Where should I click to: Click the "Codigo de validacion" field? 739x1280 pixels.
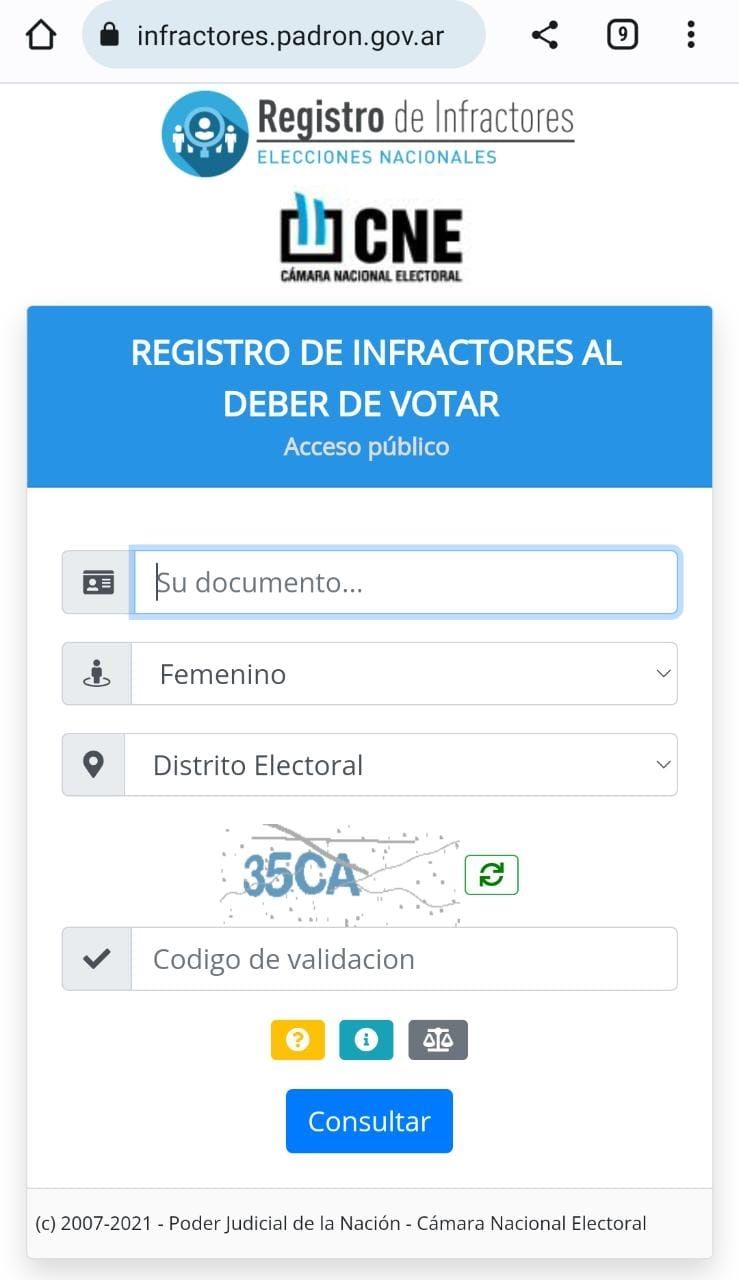(x=404, y=959)
